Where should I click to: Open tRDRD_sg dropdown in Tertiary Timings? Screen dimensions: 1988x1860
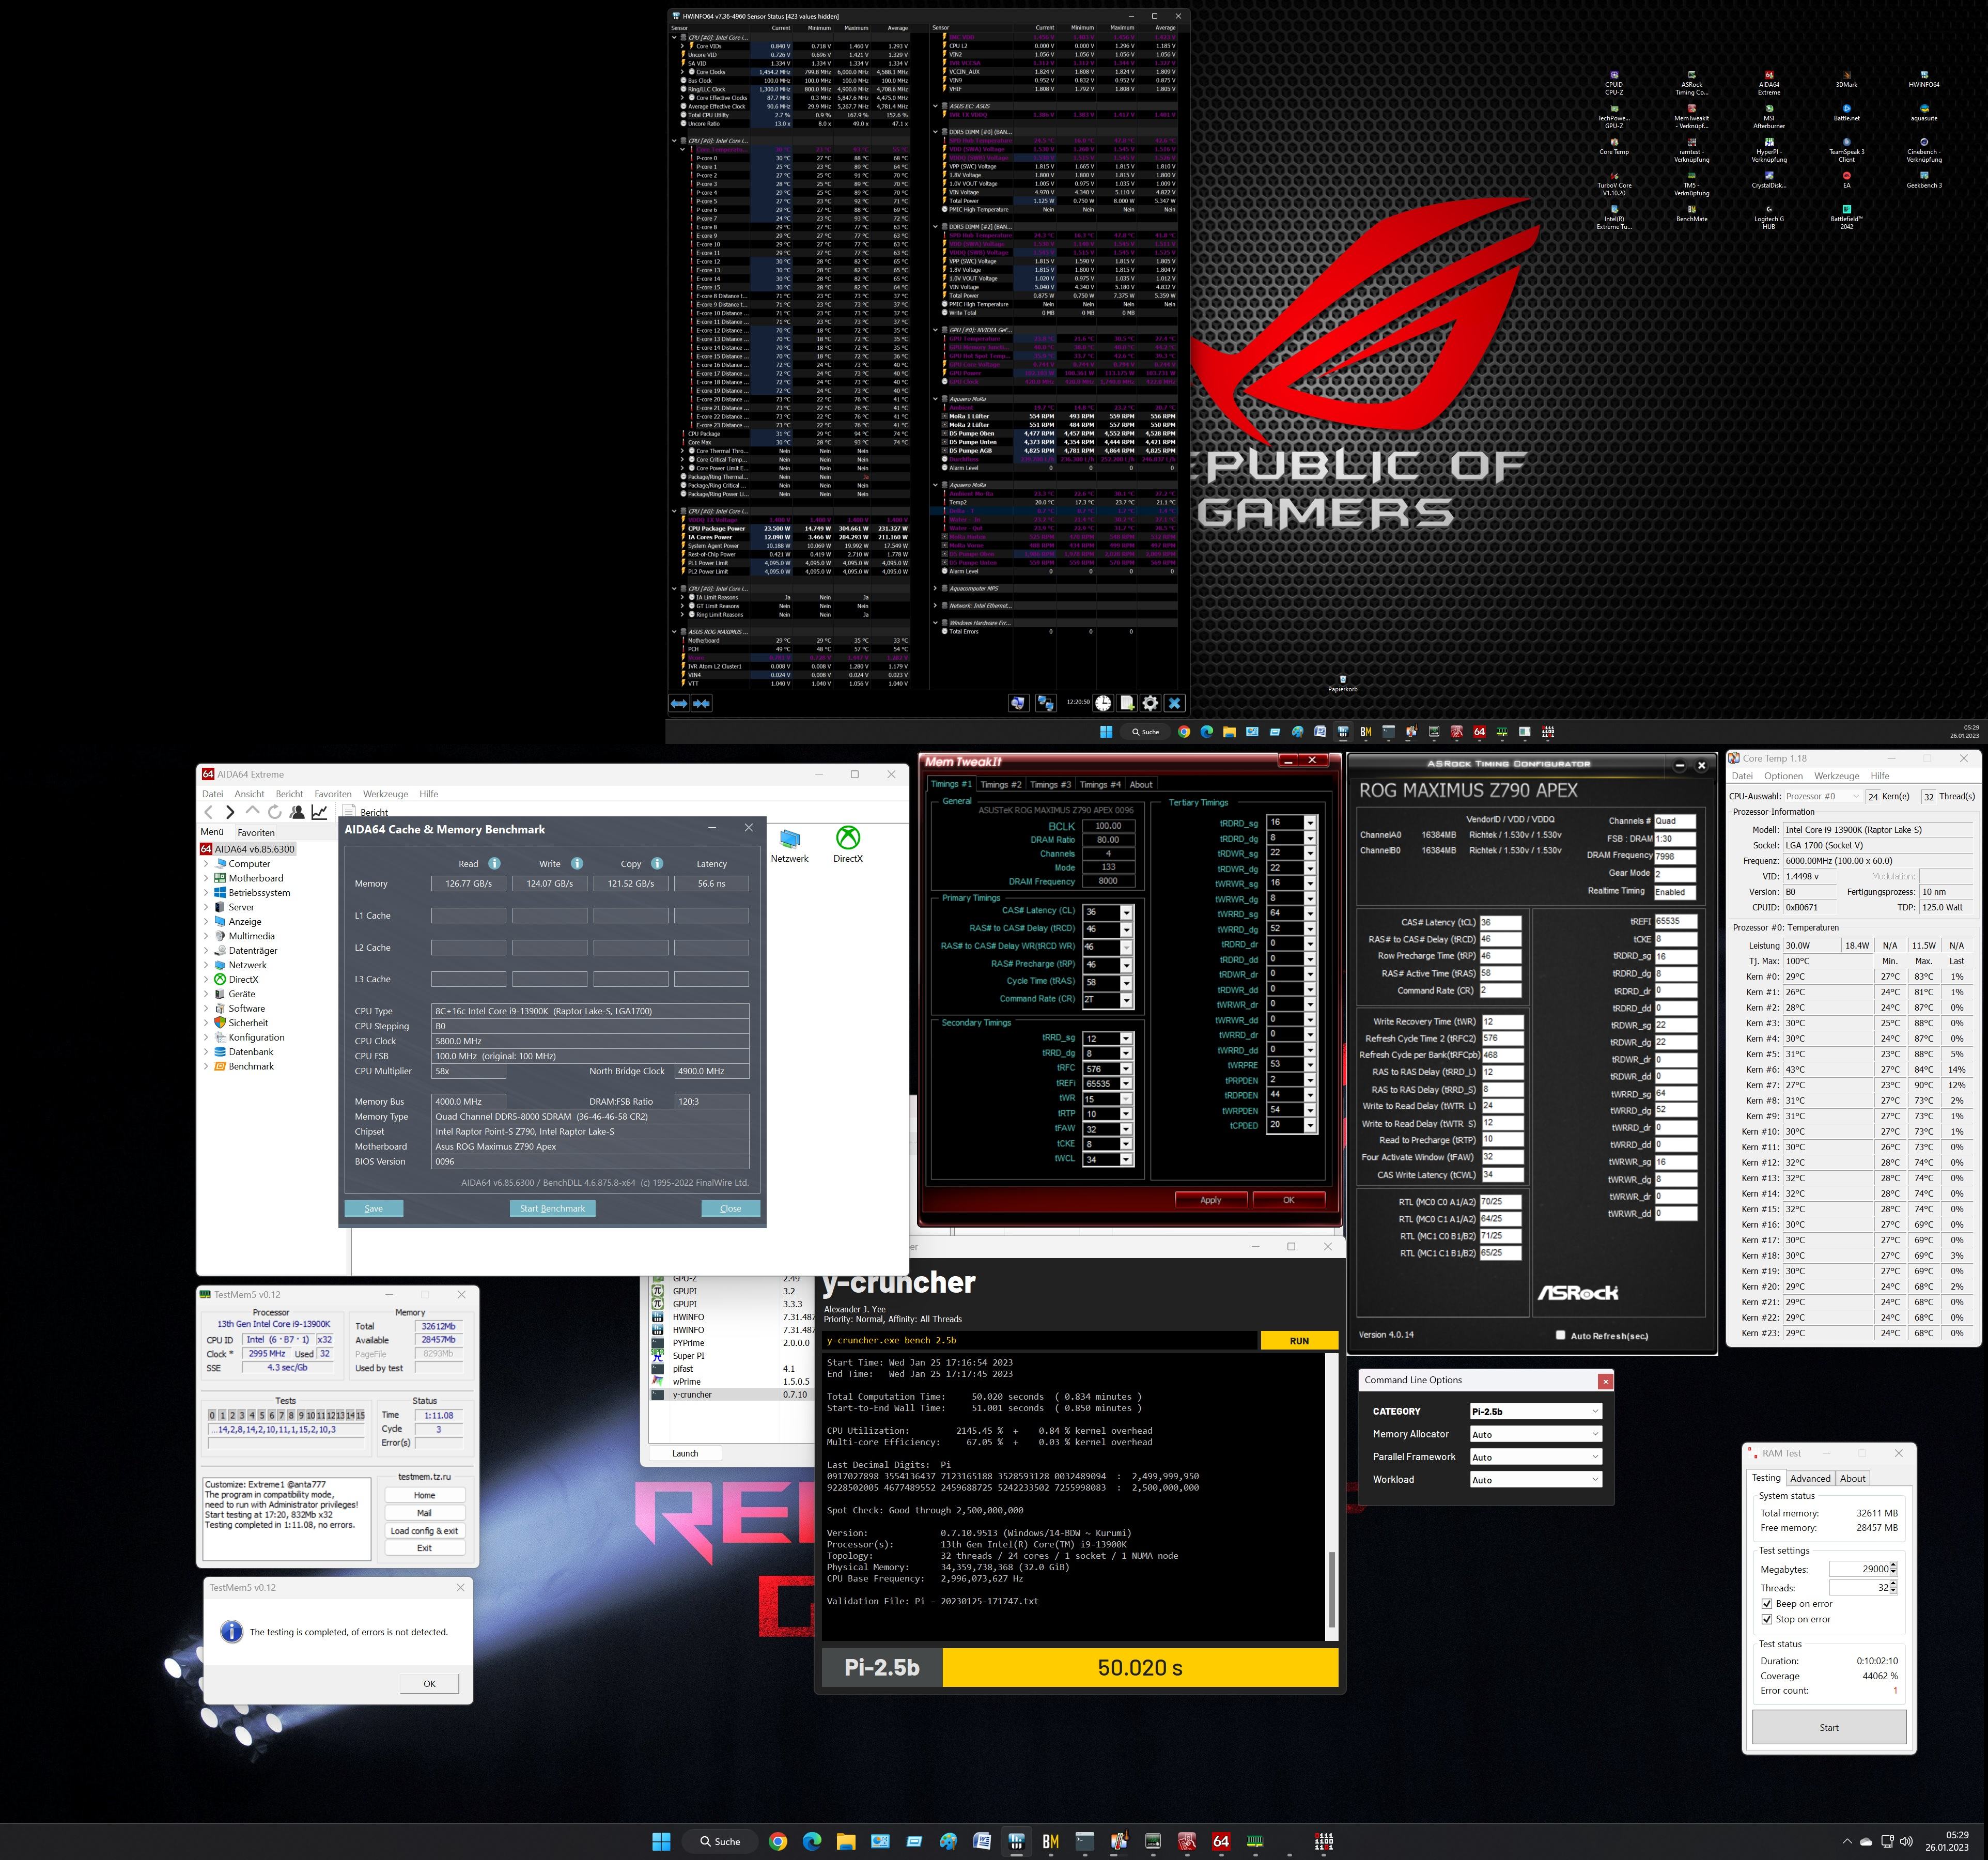click(x=1310, y=823)
